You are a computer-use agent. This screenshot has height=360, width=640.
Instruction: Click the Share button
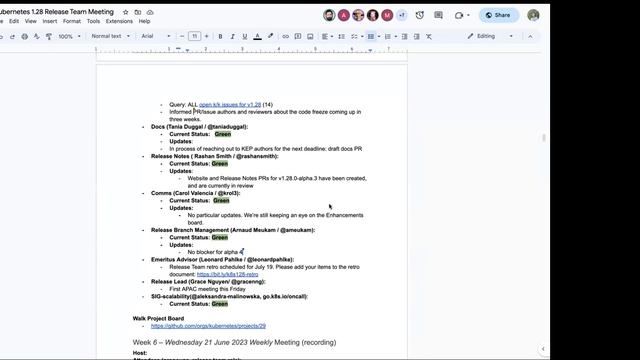pyautogui.click(x=498, y=15)
